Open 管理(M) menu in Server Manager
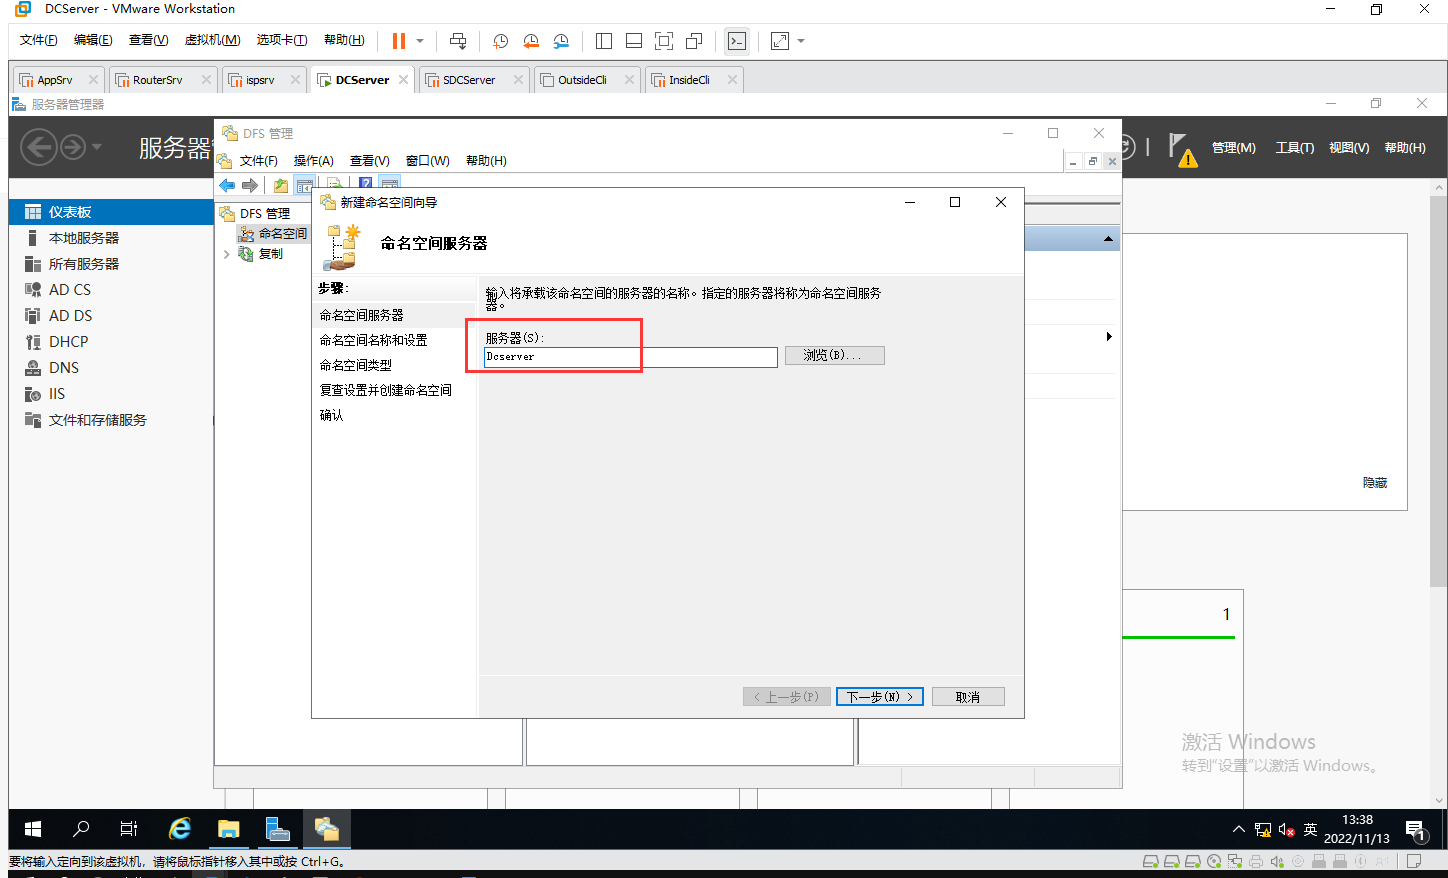Viewport: 1448px width, 878px height. click(1234, 148)
